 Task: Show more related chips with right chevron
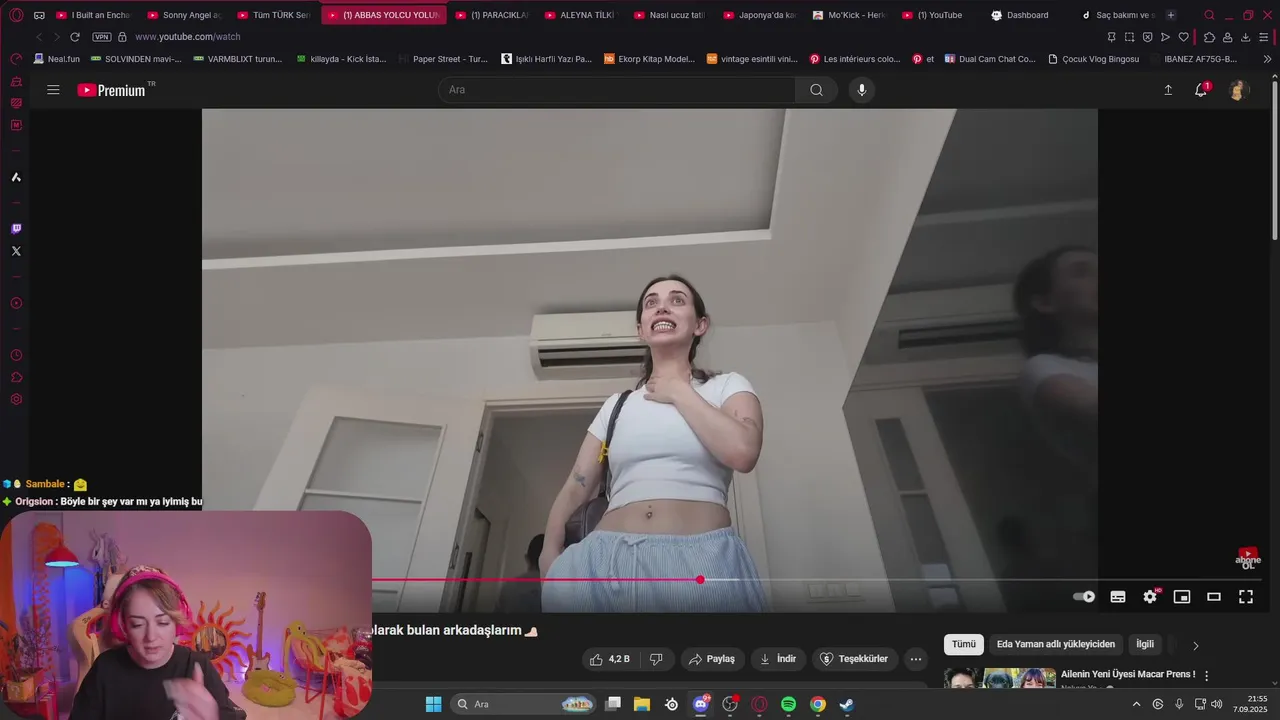point(1195,645)
